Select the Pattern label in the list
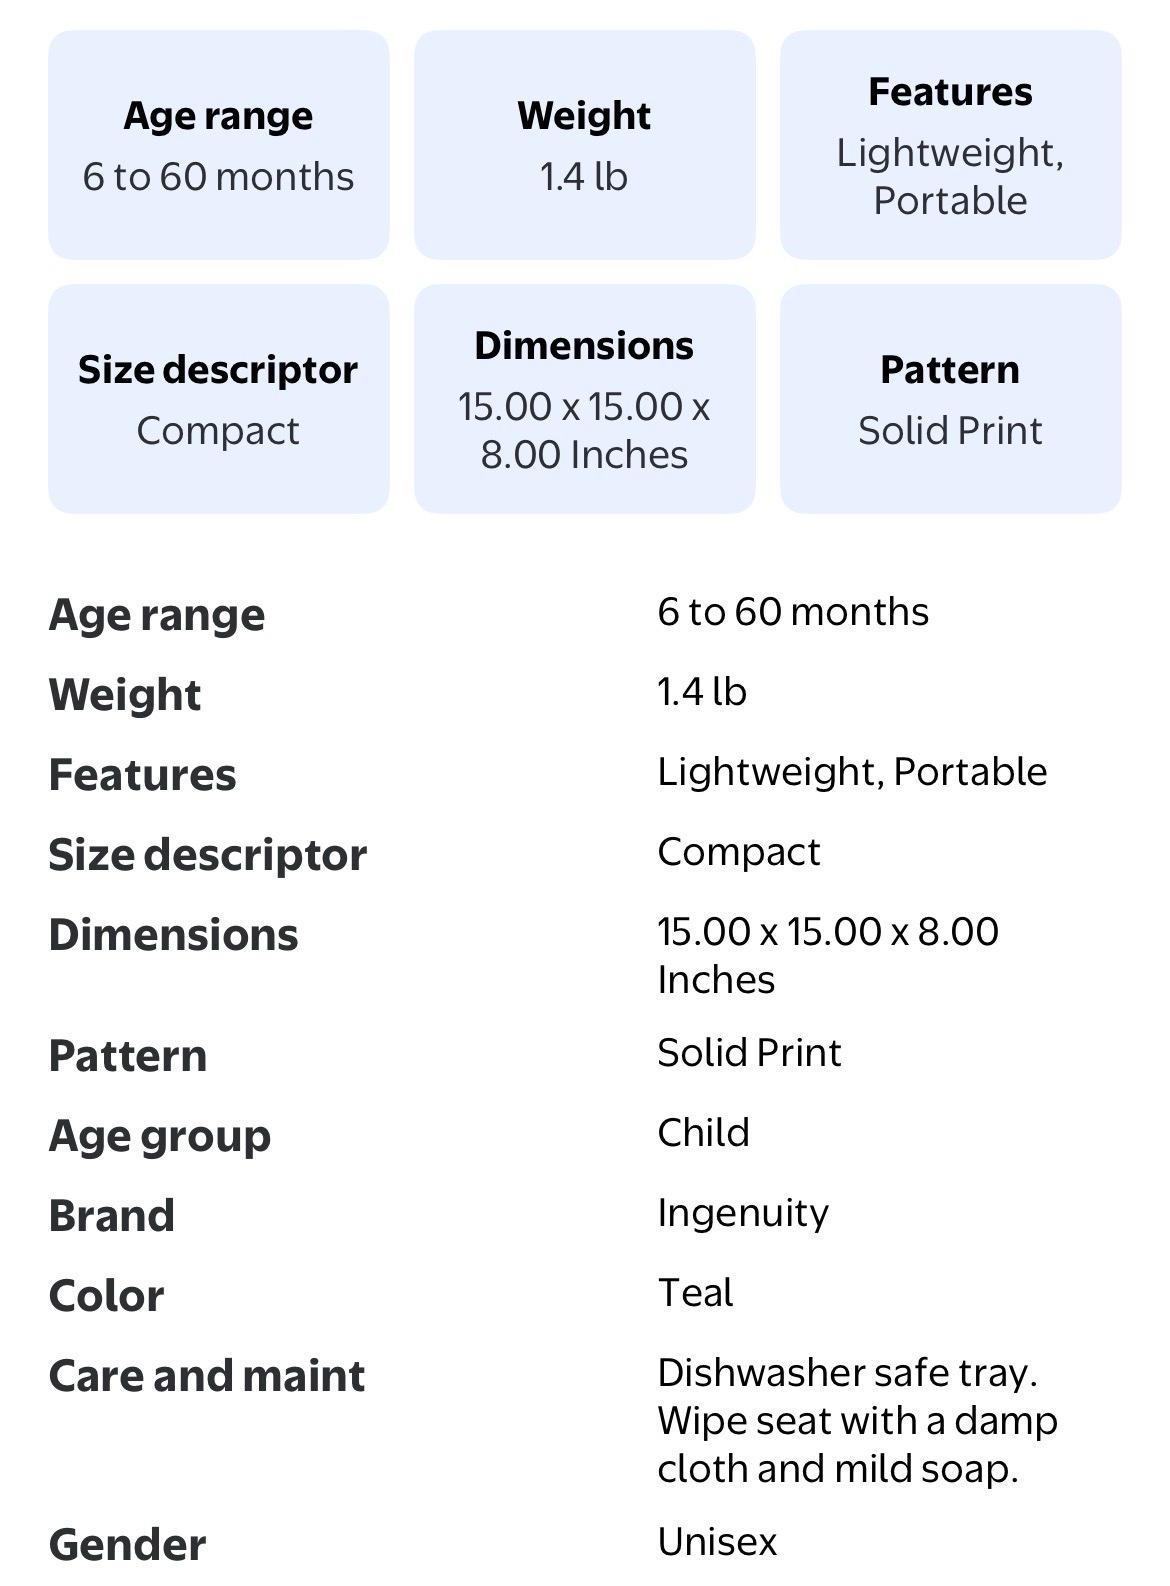 click(128, 1056)
